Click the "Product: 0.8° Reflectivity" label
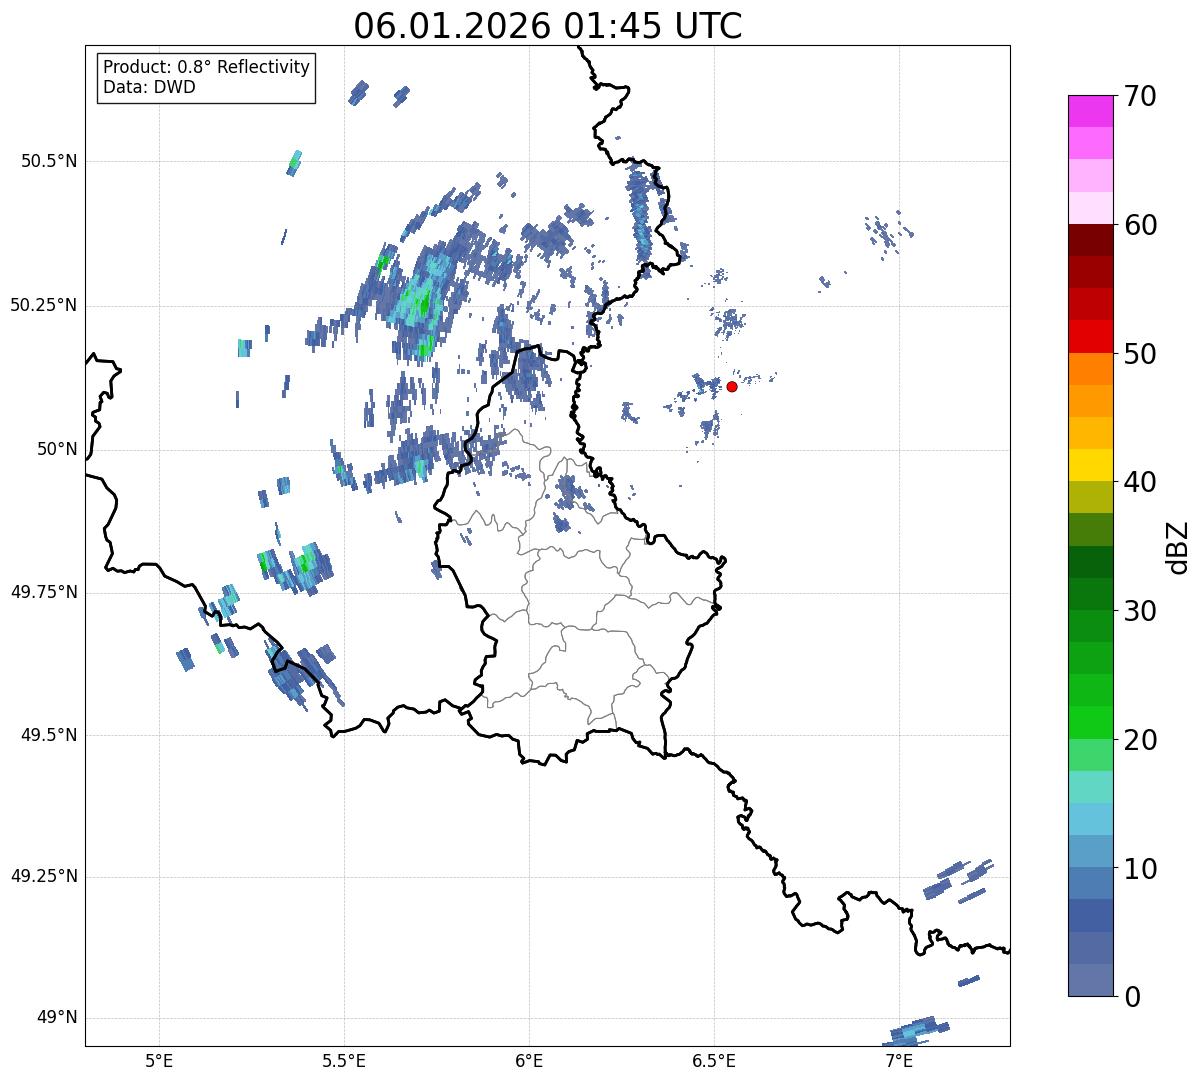 [207, 67]
